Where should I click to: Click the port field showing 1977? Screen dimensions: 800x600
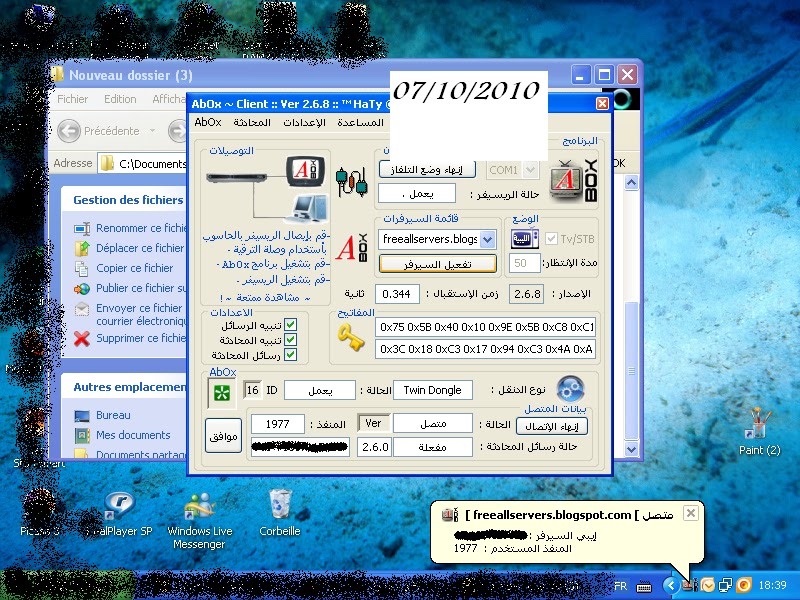click(x=278, y=424)
